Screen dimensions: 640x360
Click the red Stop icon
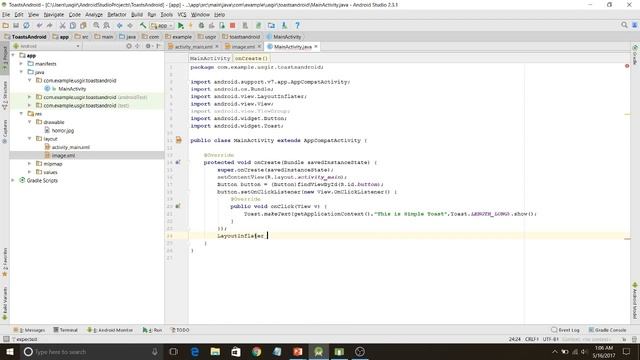233,25
